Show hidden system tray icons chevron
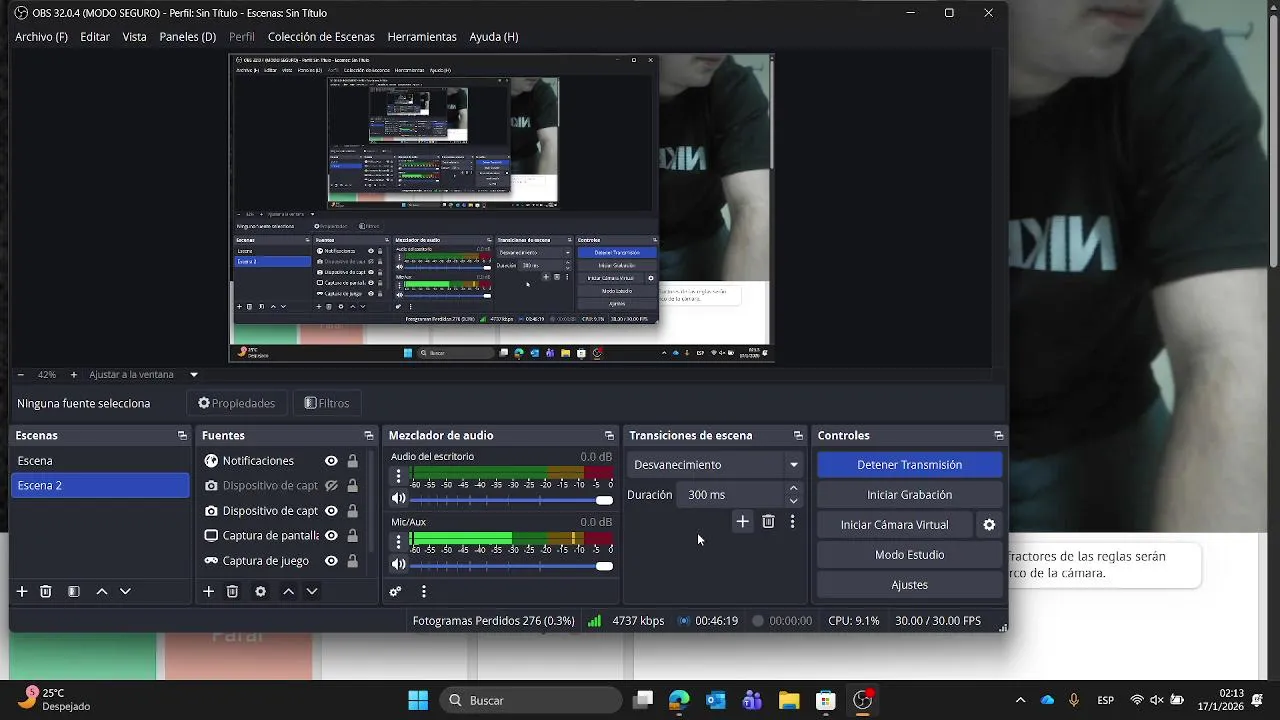 pyautogui.click(x=1020, y=700)
